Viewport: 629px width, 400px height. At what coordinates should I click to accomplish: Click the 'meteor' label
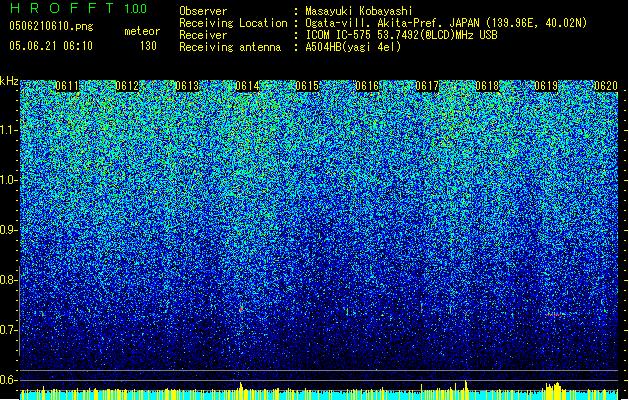tap(142, 31)
